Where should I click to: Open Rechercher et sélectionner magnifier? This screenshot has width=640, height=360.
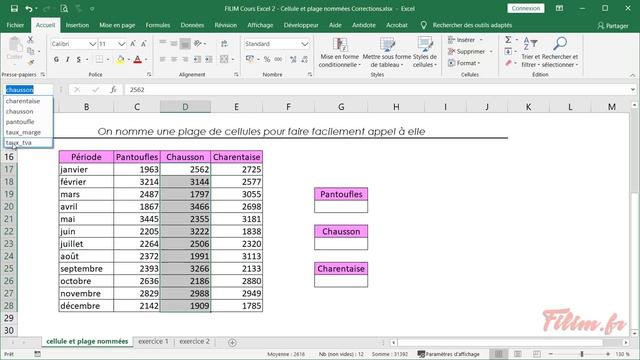560,52
